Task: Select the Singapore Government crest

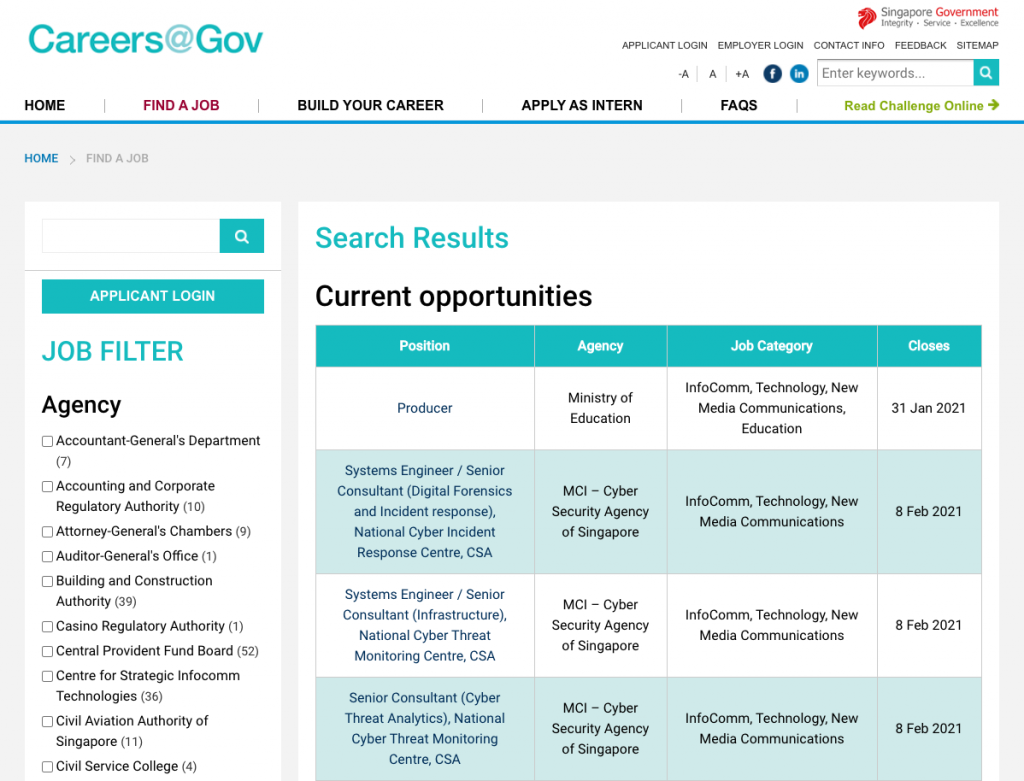Action: (x=869, y=17)
